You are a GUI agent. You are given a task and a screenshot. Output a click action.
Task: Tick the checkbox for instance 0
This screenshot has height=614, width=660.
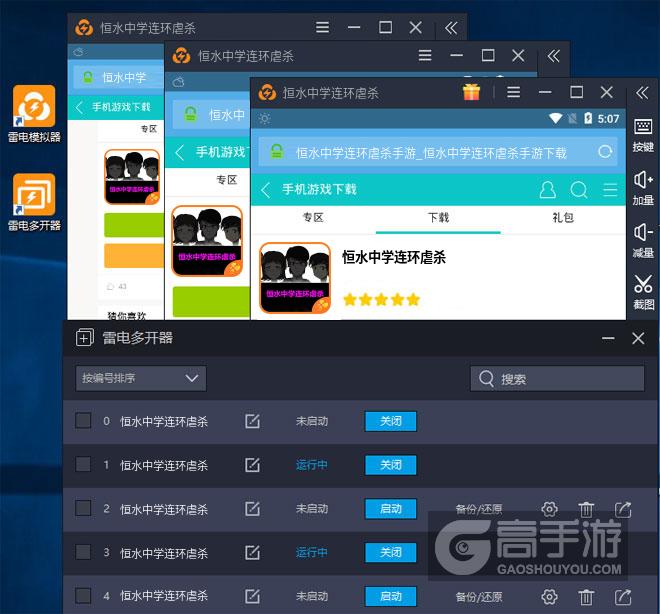click(x=83, y=420)
